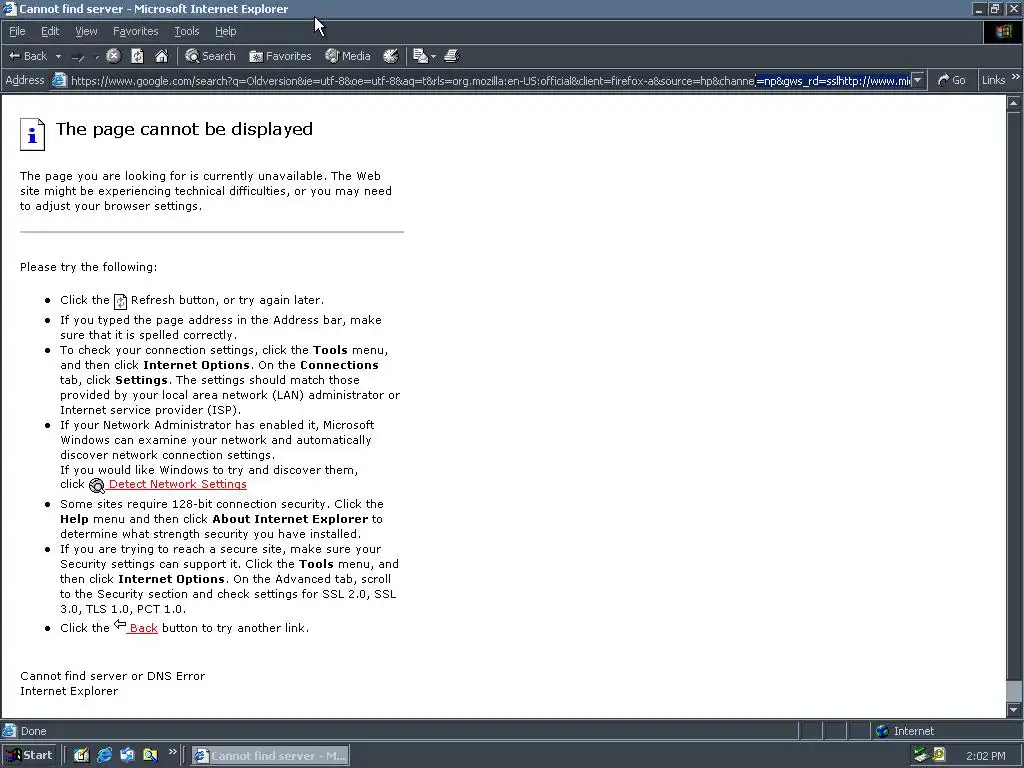Click the Print icon

[x=451, y=56]
